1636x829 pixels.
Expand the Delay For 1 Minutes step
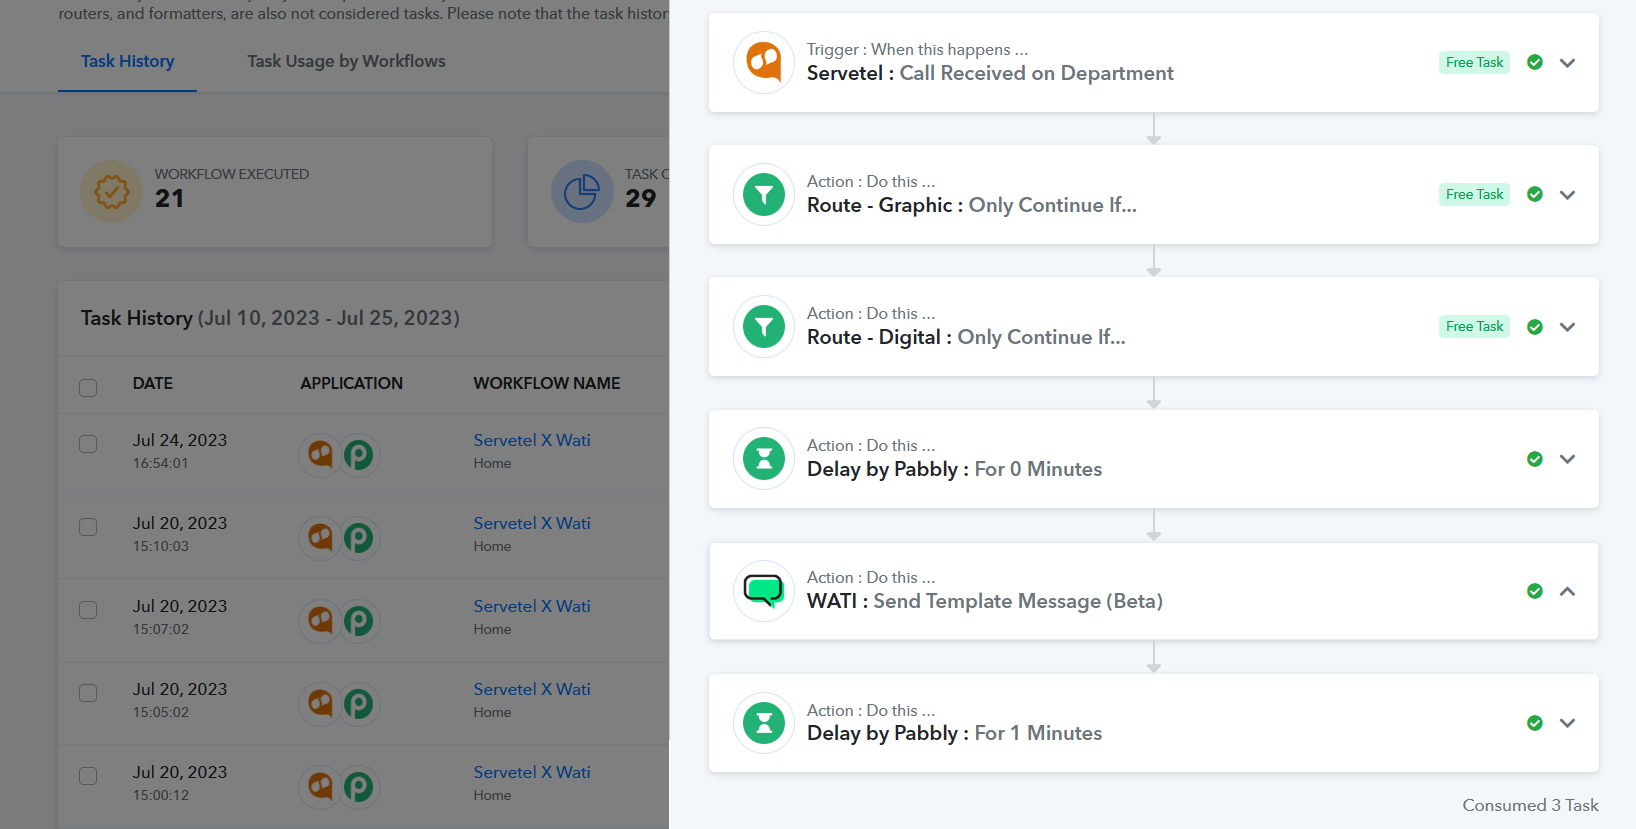point(1567,723)
